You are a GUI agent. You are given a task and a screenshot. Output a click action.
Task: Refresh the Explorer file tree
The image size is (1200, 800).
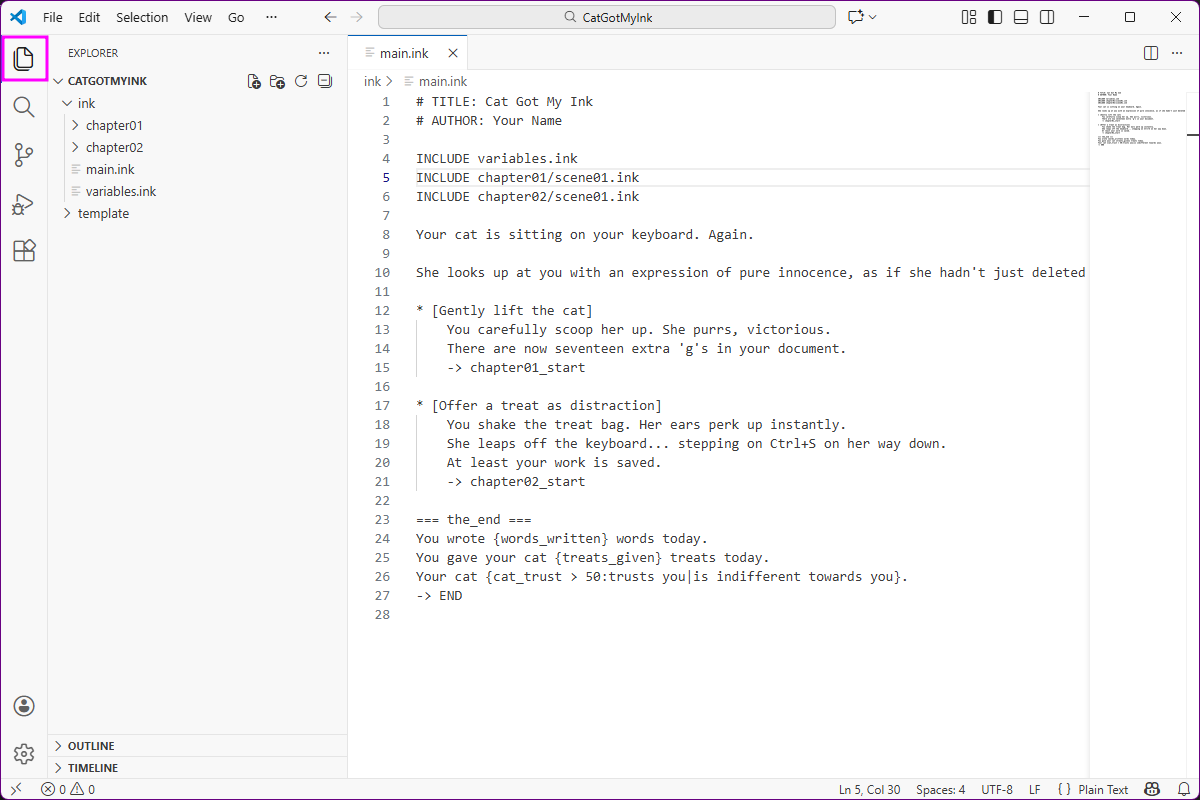point(301,81)
